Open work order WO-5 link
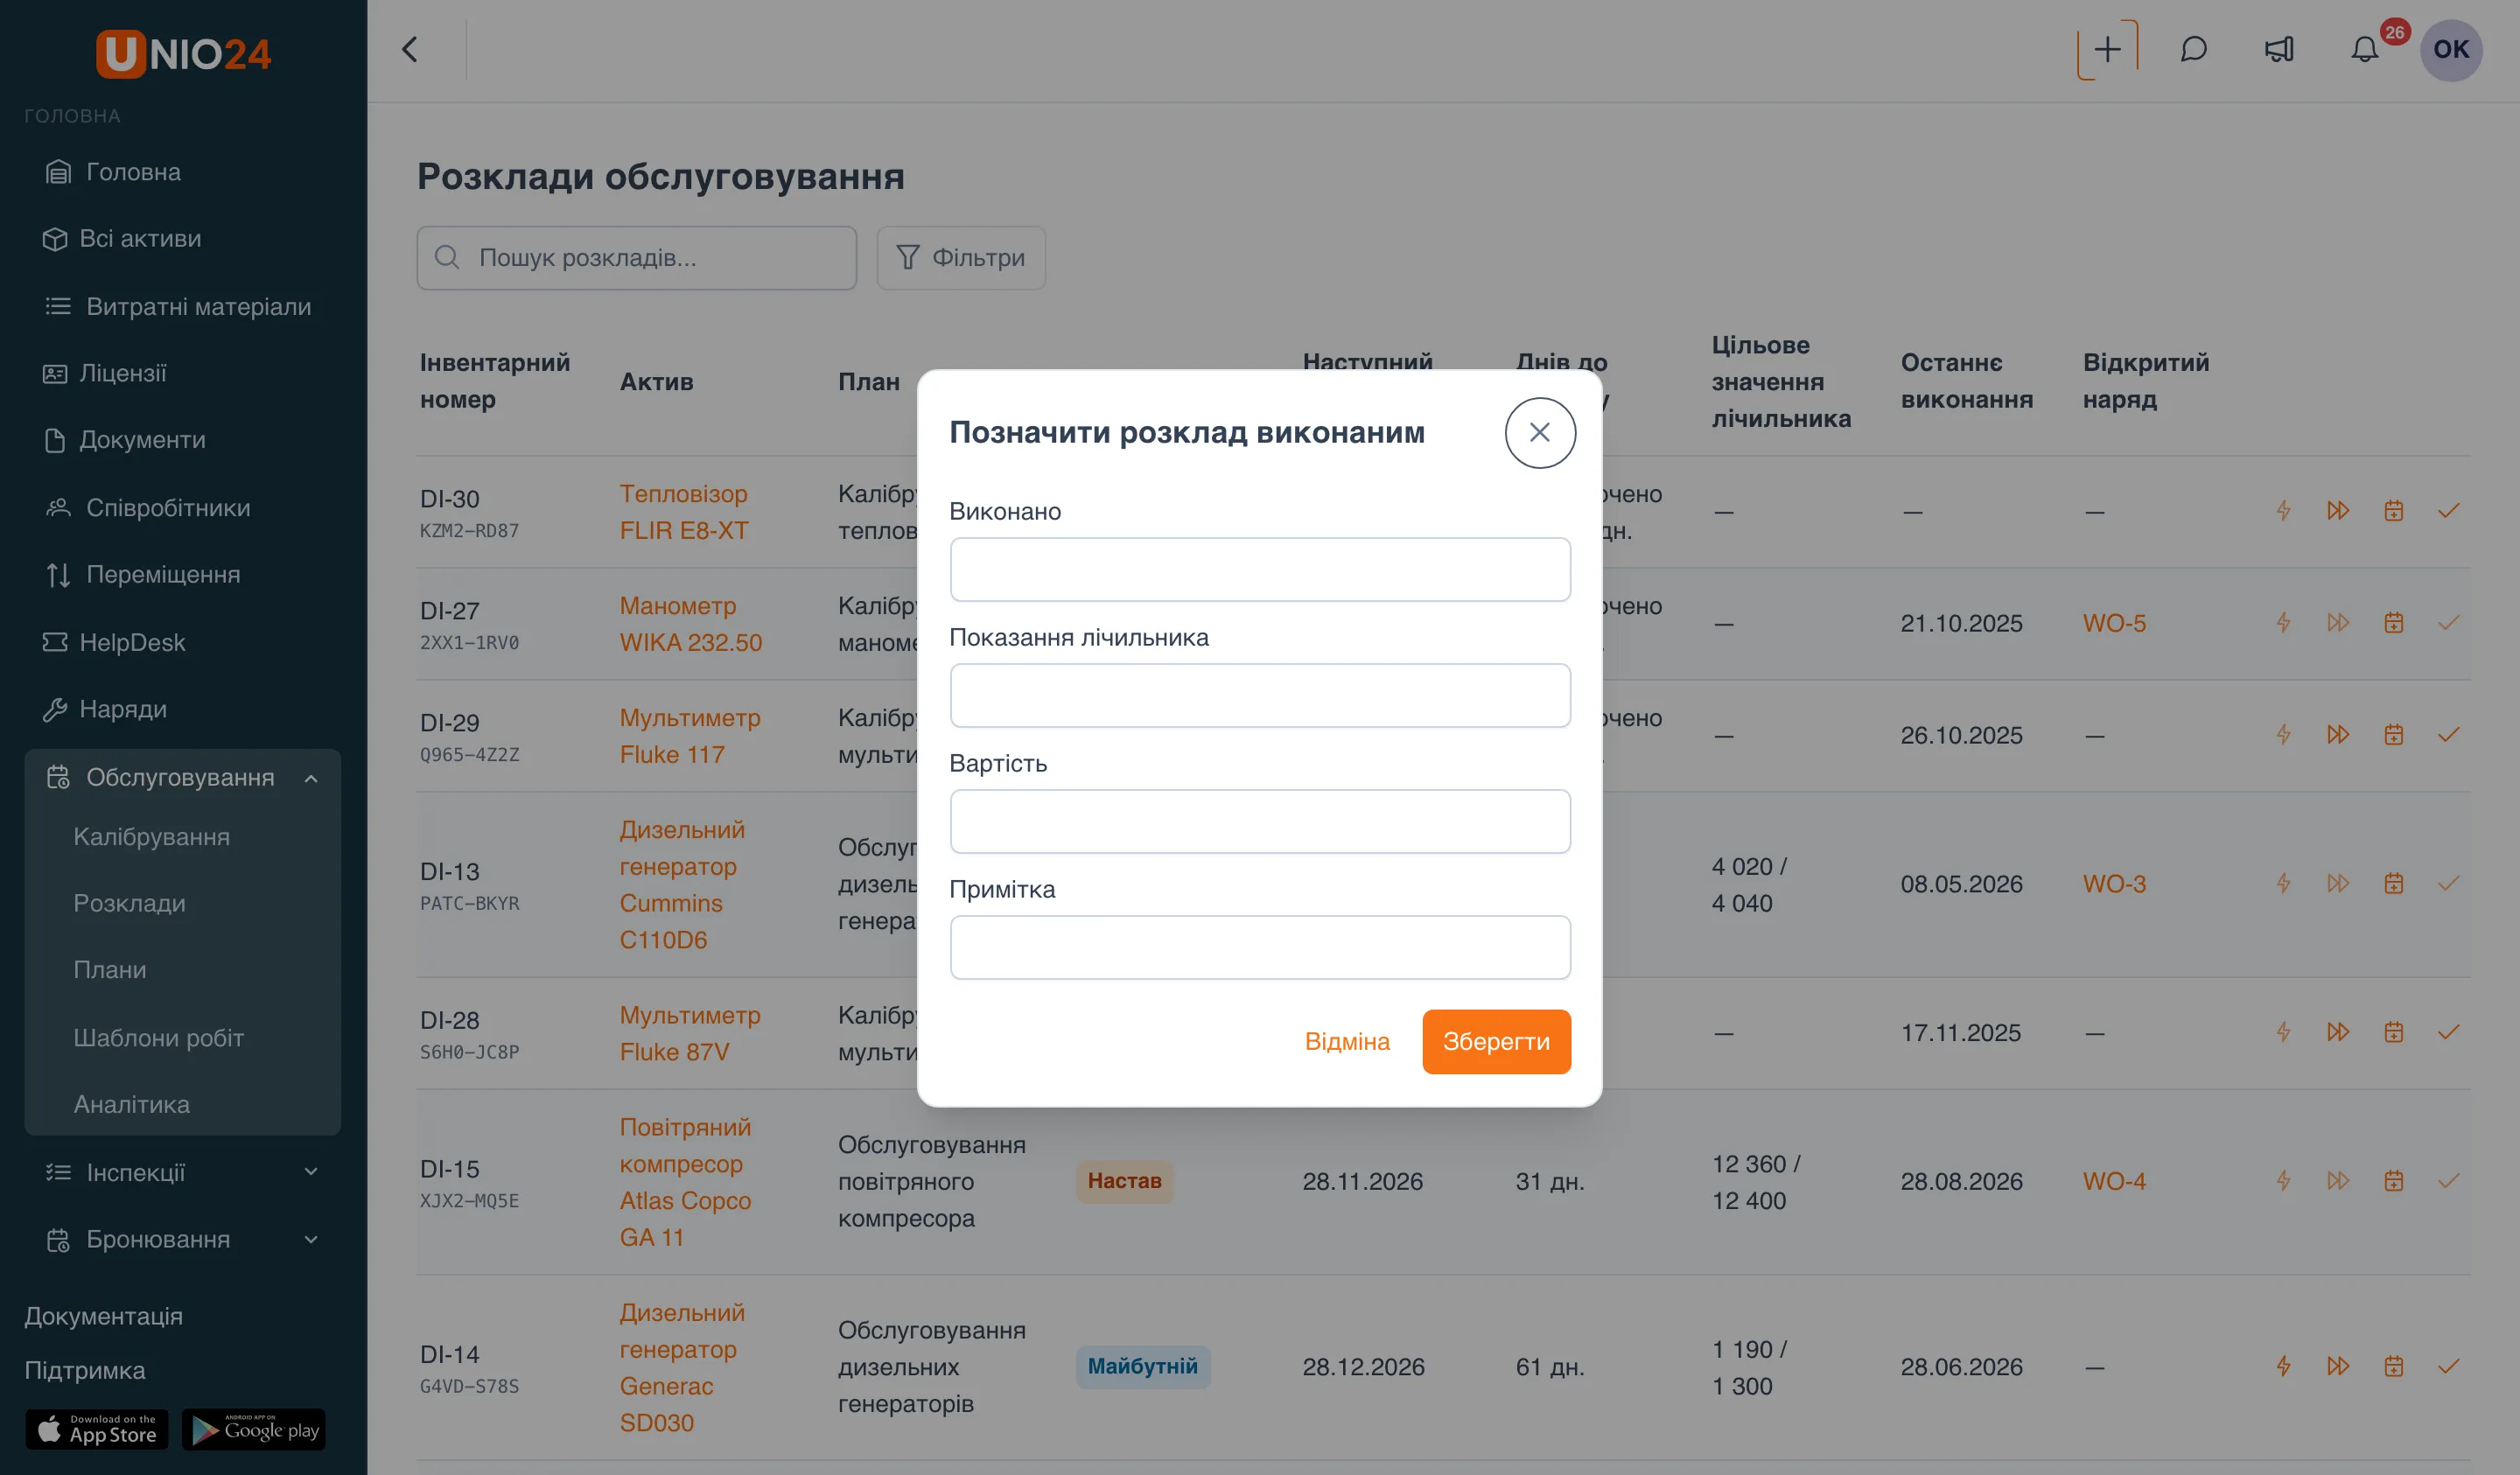The width and height of the screenshot is (2520, 1475). [x=2114, y=622]
